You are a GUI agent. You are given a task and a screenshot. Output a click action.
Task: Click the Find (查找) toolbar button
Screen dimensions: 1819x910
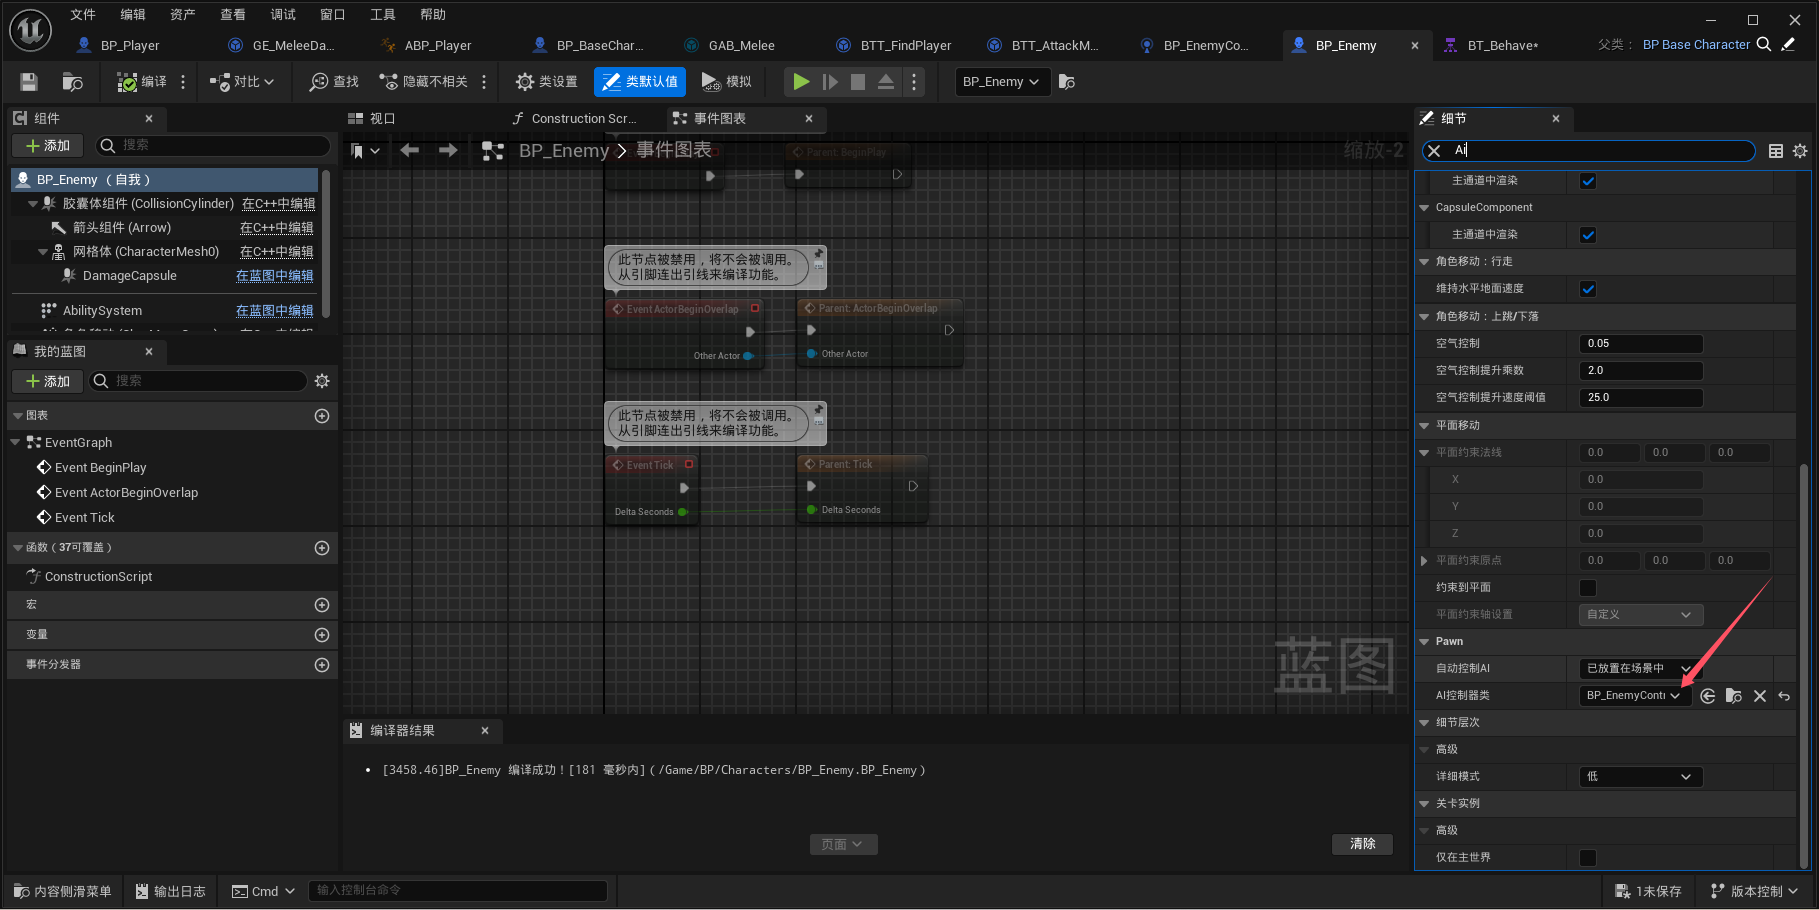tap(334, 82)
